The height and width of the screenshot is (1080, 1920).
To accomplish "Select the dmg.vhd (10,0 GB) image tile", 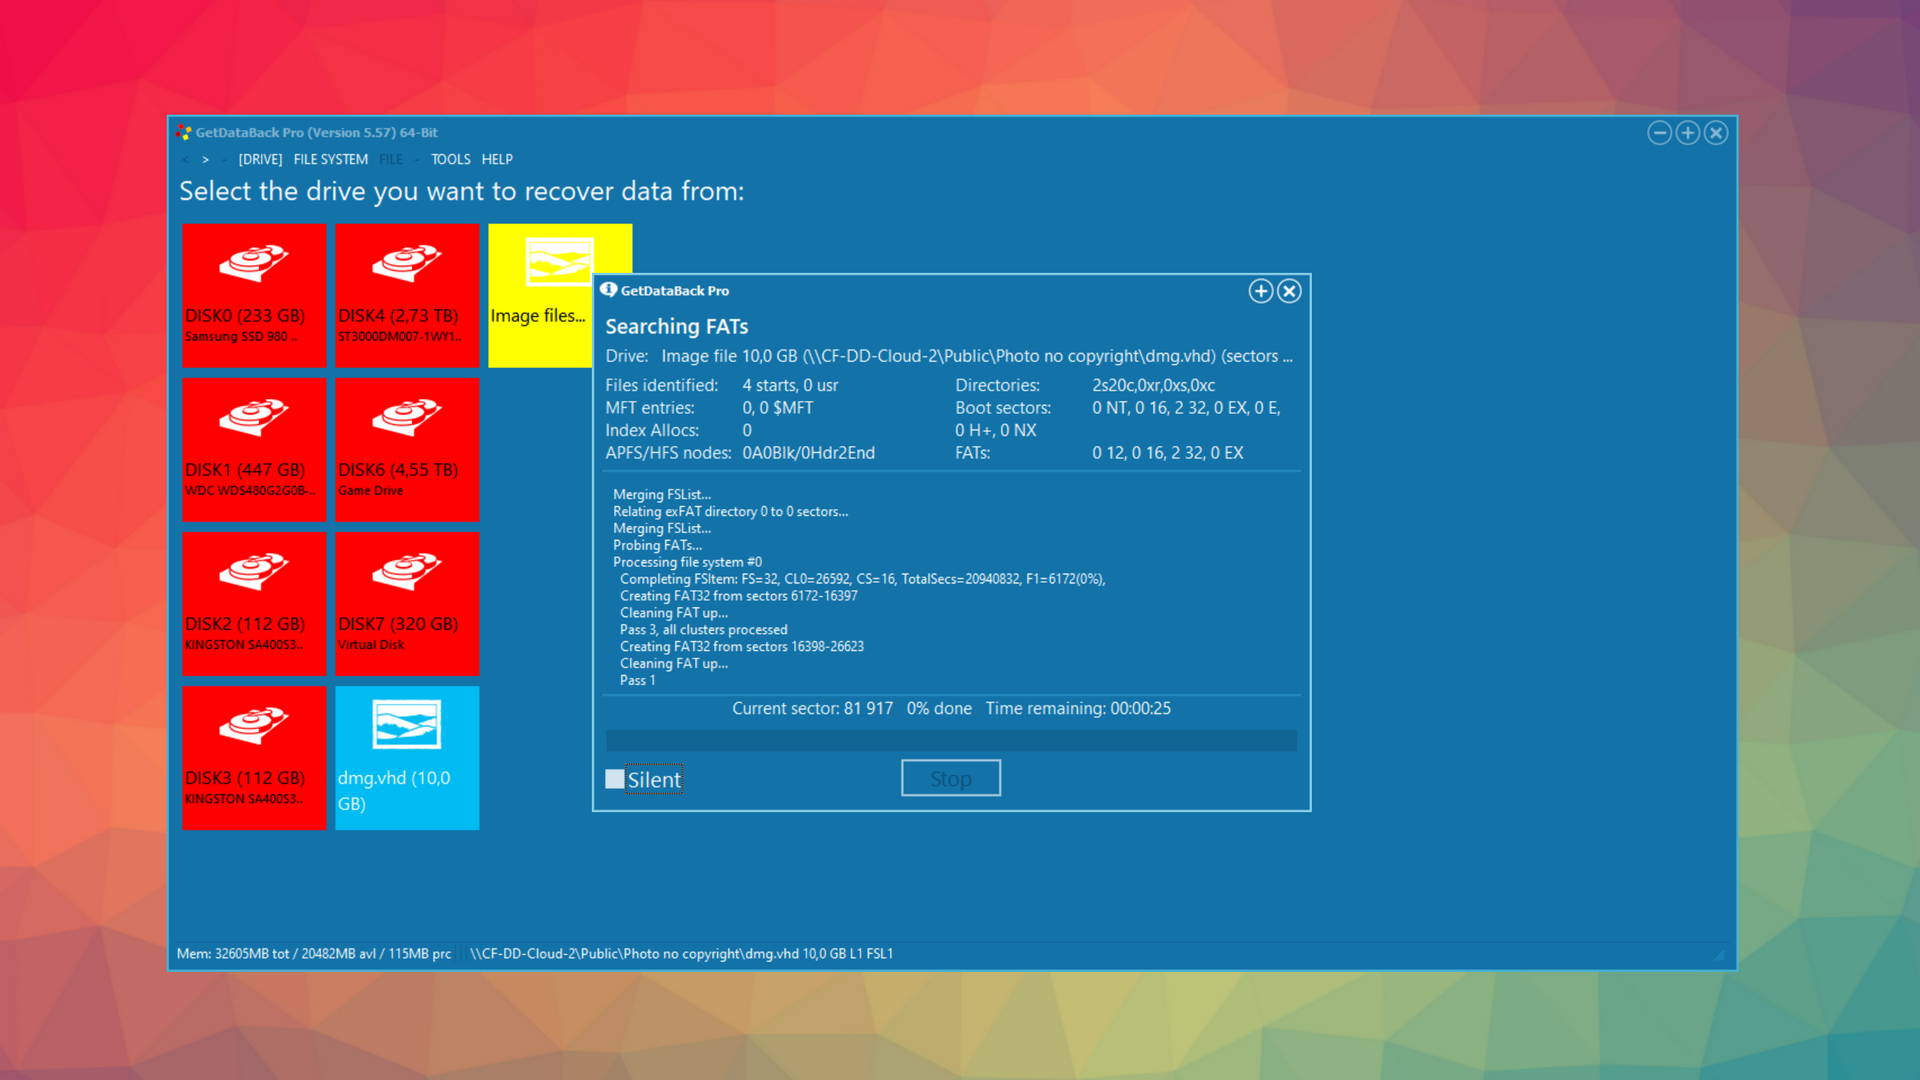I will tap(407, 757).
